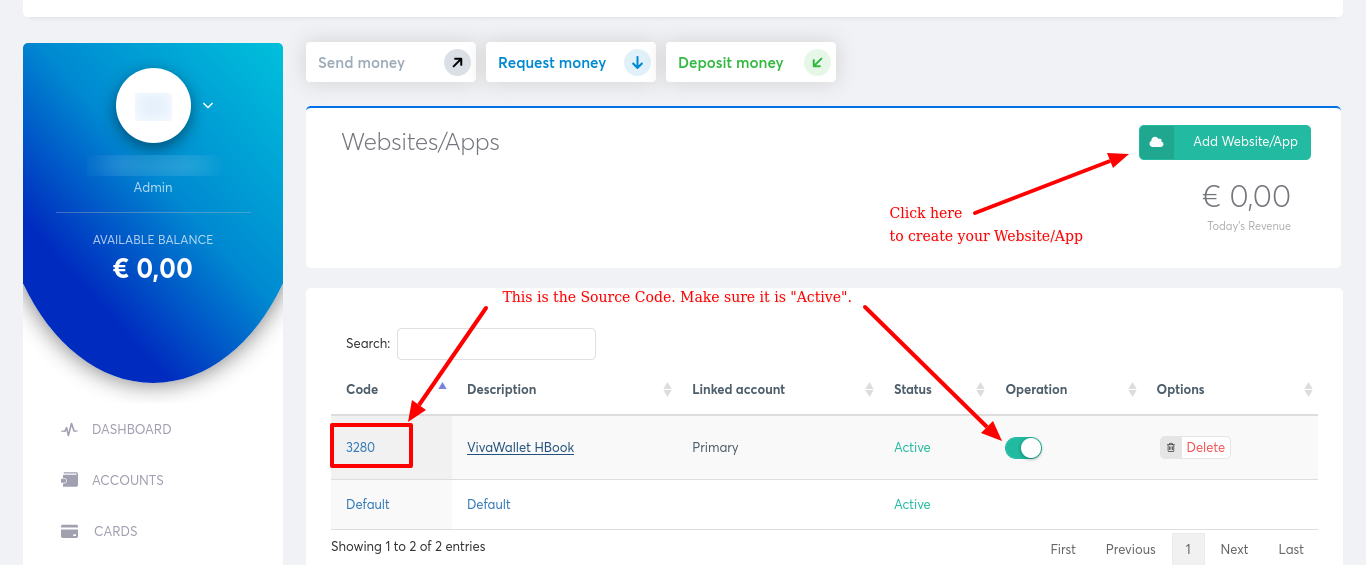Click the Cards icon in sidebar
Image resolution: width=1366 pixels, height=565 pixels.
pyautogui.click(x=69, y=531)
